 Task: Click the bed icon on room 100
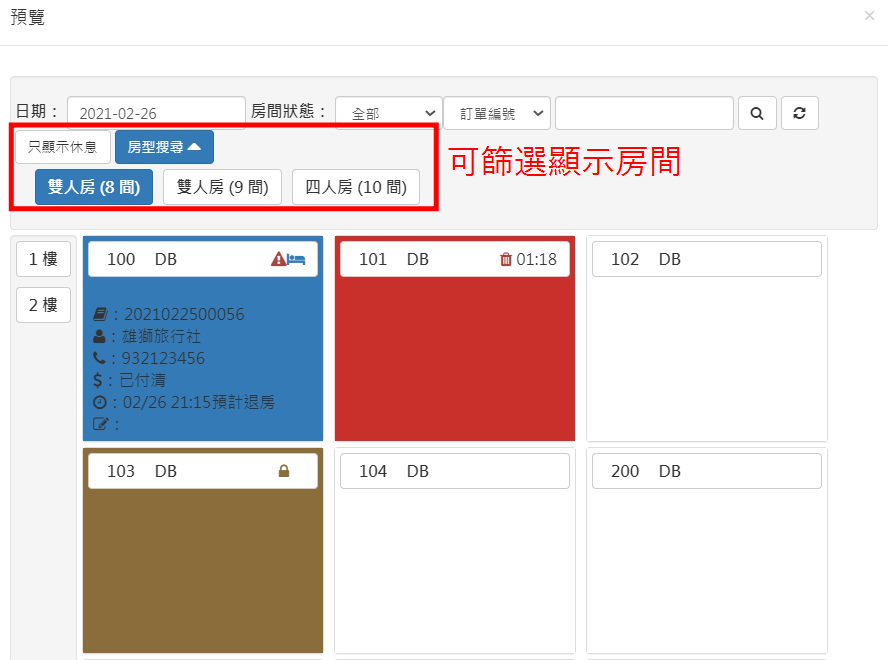click(x=296, y=259)
